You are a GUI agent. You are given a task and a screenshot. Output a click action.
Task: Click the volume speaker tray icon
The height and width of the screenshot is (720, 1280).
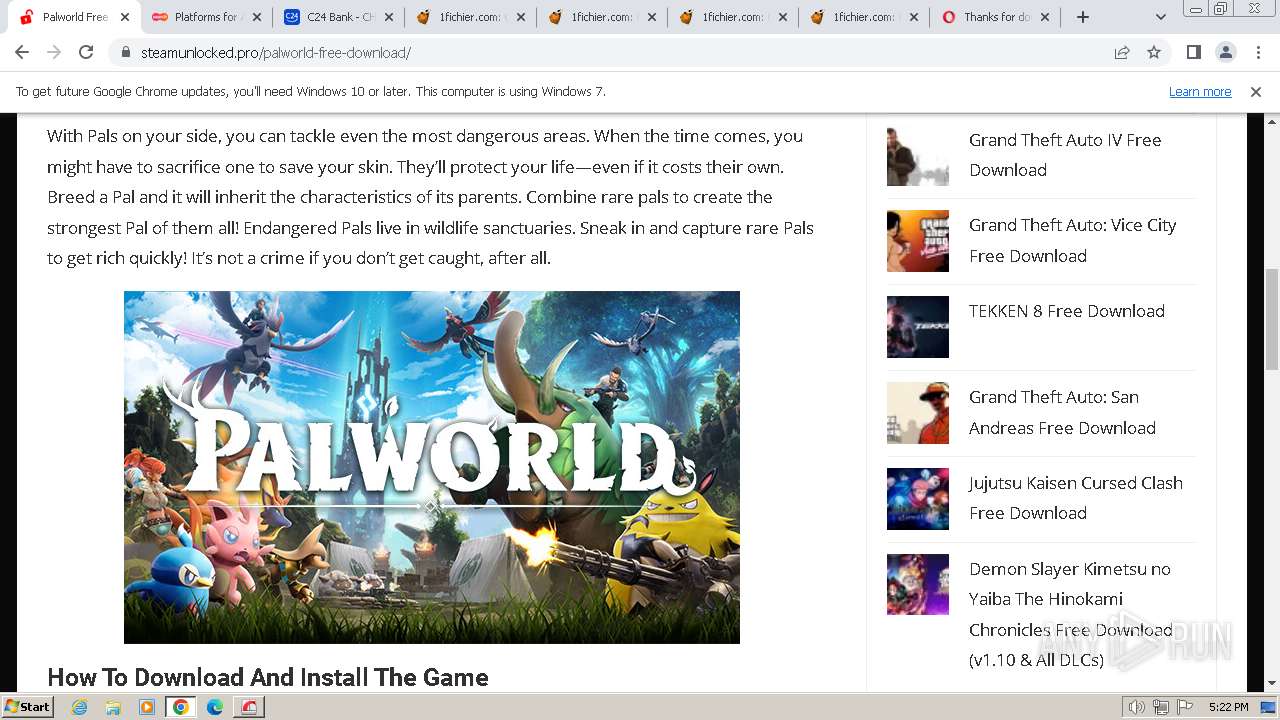tap(1137, 707)
